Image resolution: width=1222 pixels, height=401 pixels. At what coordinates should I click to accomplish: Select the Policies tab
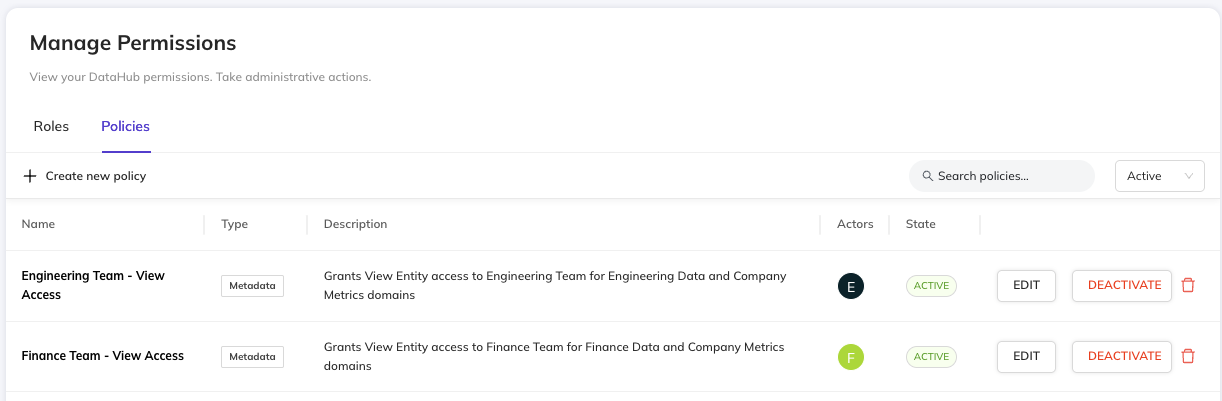(125, 126)
